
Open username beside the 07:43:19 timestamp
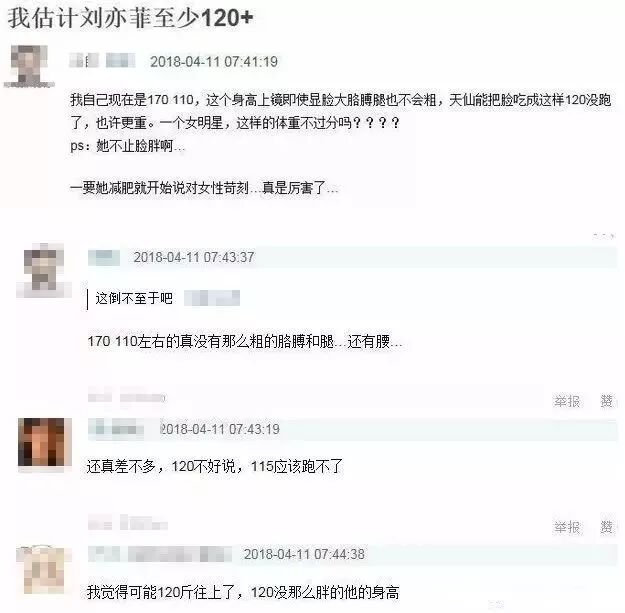[x=116, y=429]
